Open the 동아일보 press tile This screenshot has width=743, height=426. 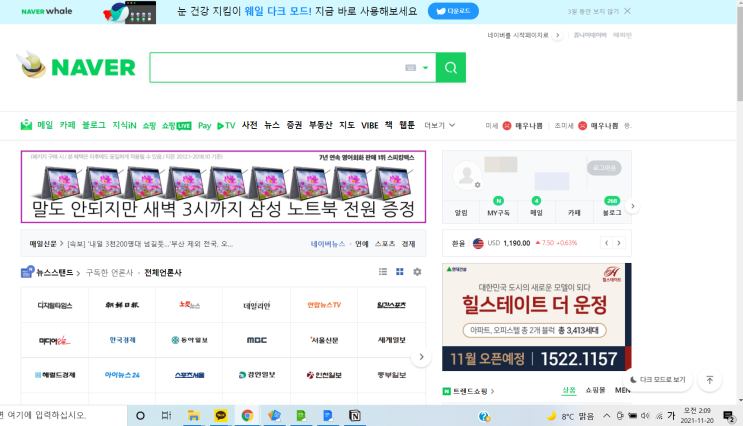tap(190, 340)
